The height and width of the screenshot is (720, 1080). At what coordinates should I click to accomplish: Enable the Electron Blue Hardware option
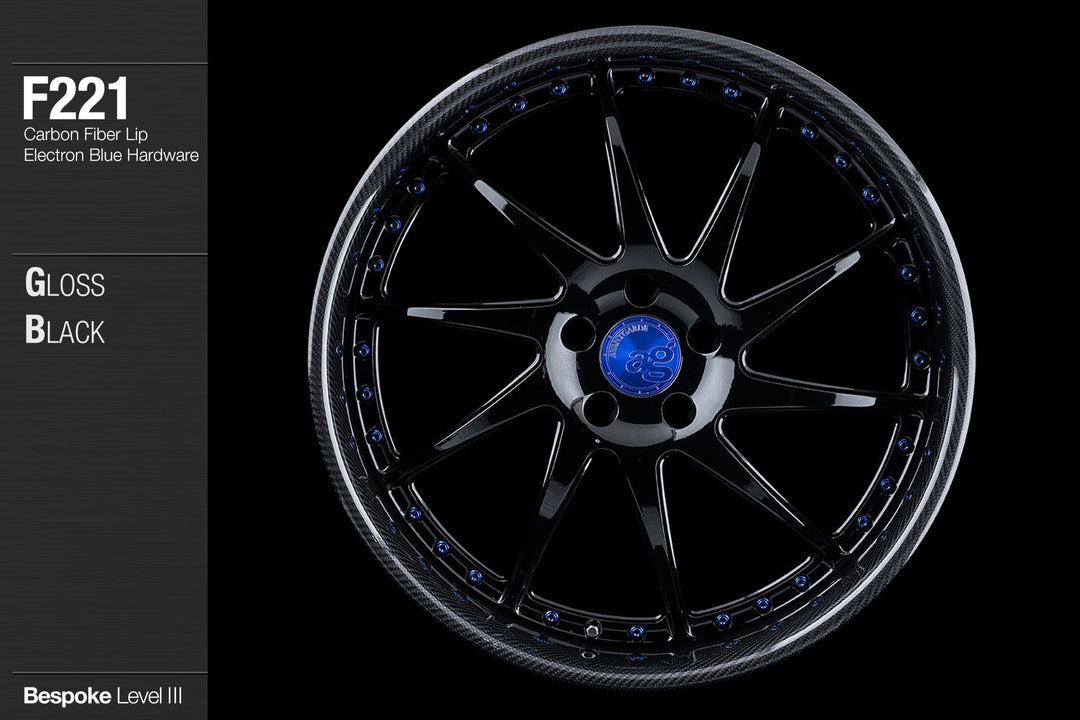(x=111, y=155)
